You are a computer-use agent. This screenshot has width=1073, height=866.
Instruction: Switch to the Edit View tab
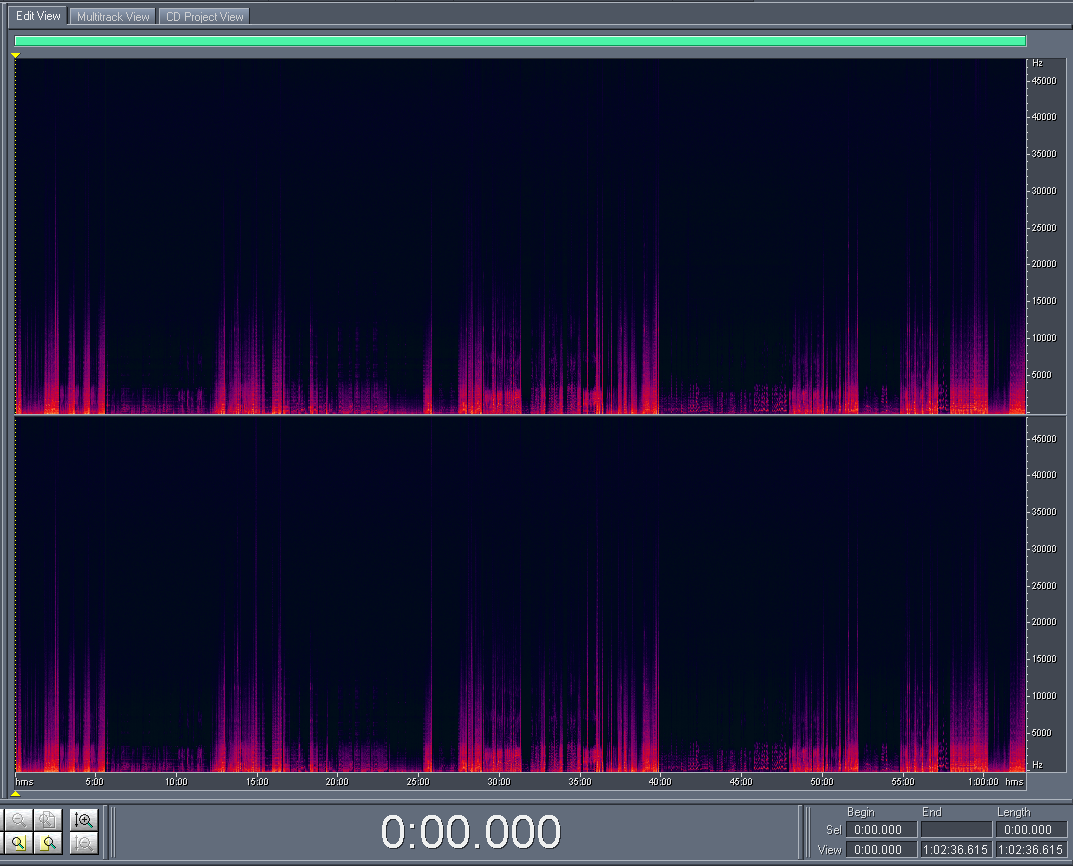pyautogui.click(x=38, y=16)
